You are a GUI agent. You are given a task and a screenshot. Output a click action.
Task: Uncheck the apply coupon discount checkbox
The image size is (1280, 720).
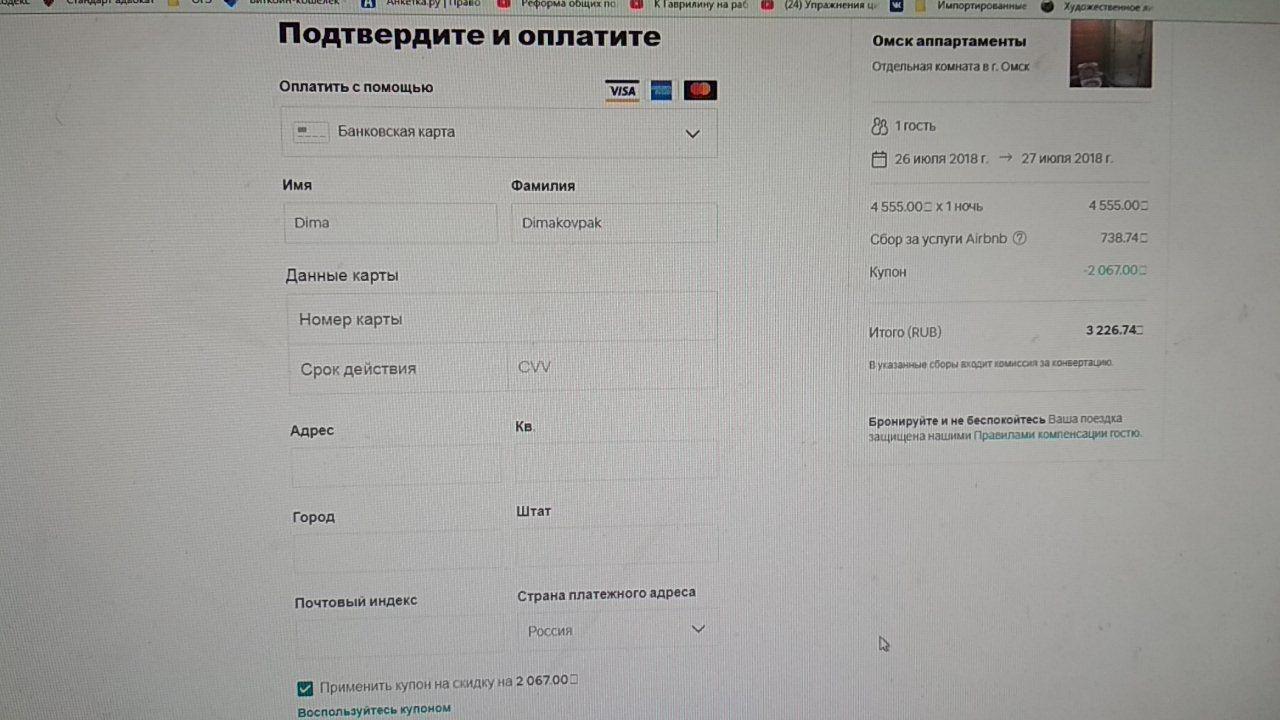[x=305, y=688]
